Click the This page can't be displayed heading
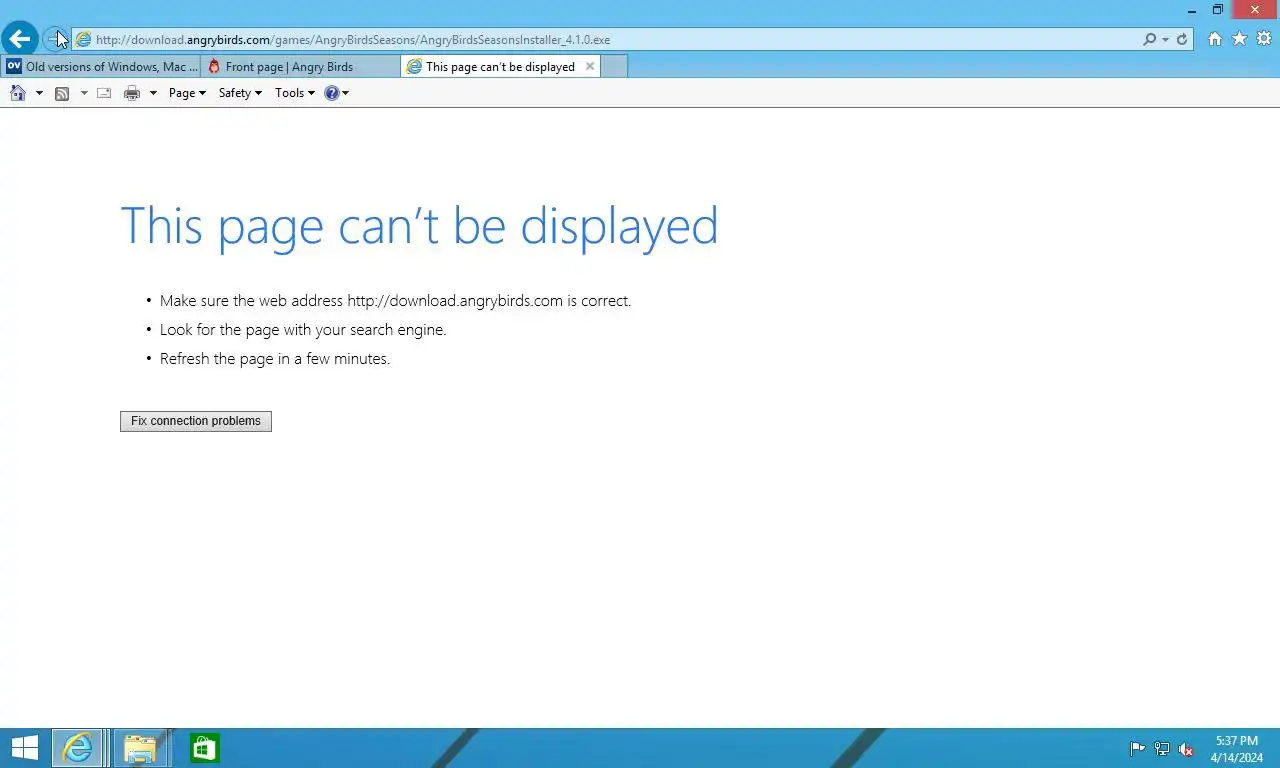The height and width of the screenshot is (768, 1280). click(x=419, y=226)
